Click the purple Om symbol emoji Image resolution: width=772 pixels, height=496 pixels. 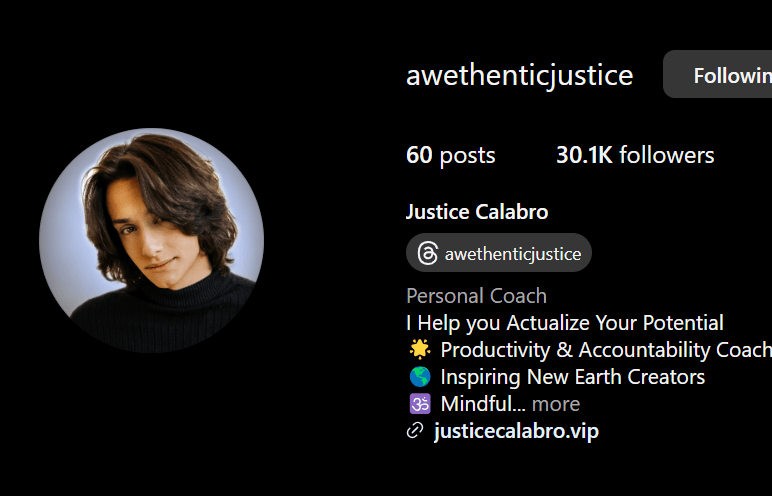[x=420, y=404]
